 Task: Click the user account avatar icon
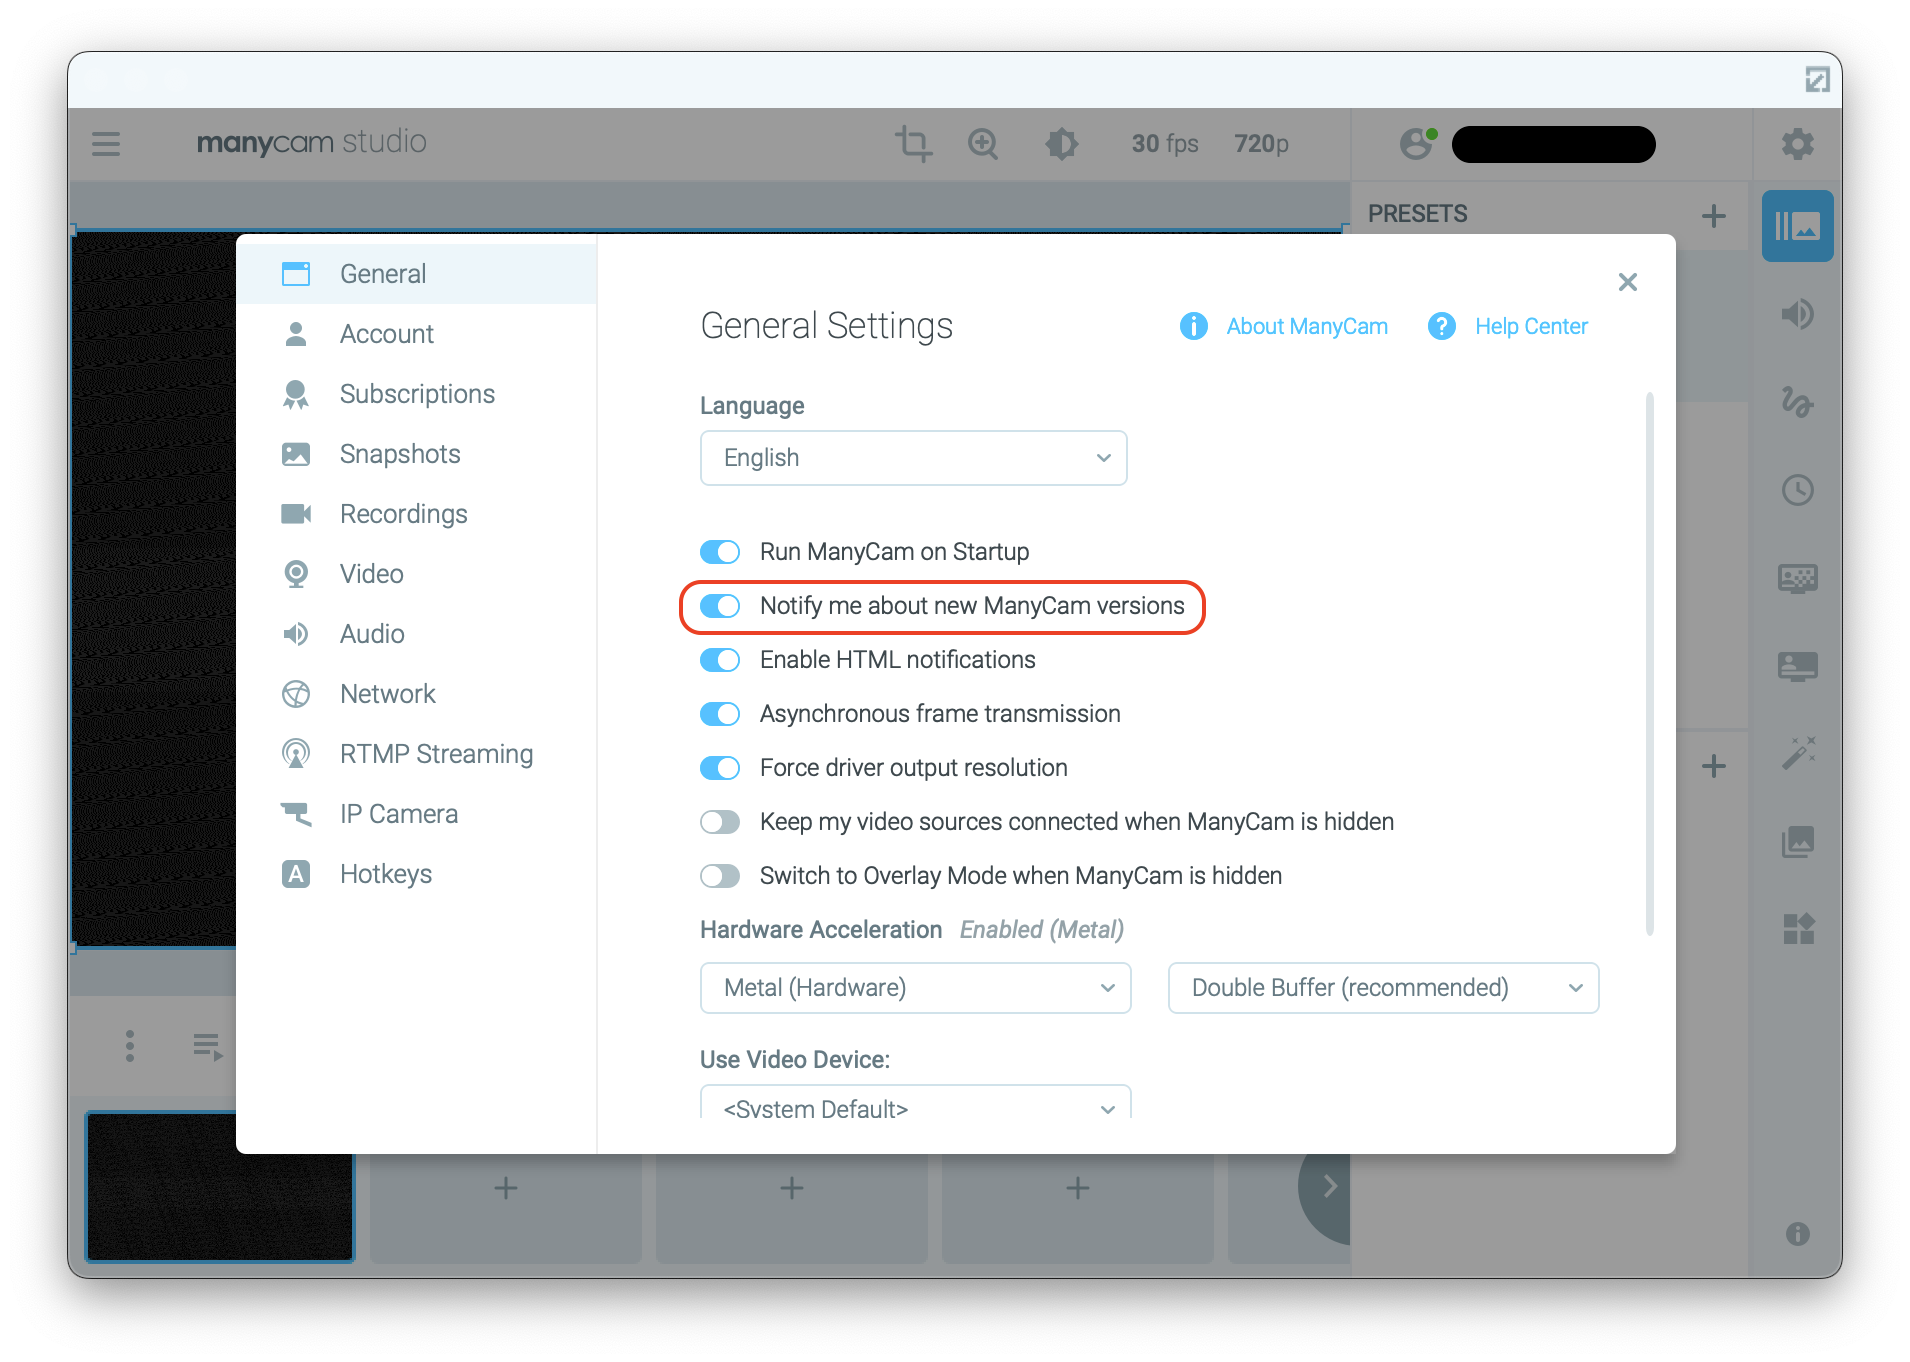tap(1418, 144)
